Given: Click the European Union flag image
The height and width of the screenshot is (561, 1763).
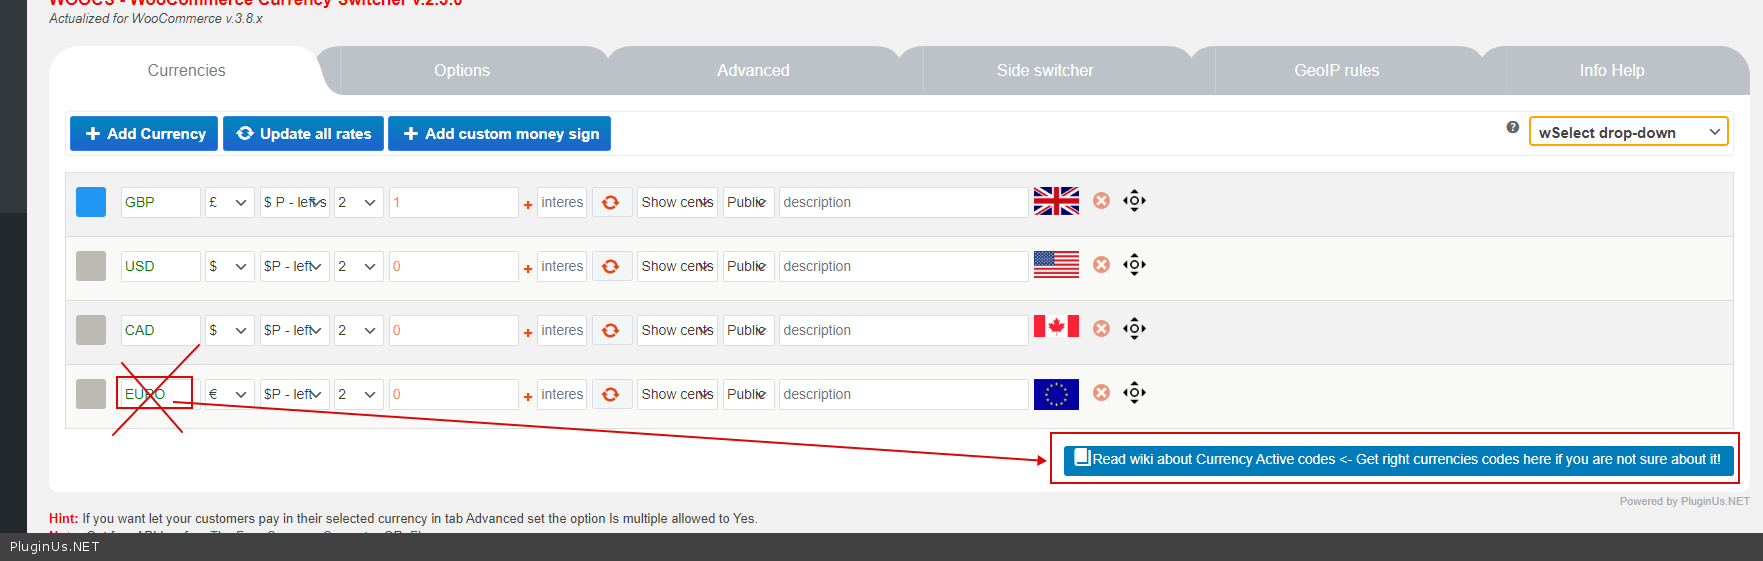Looking at the screenshot, I should click(1056, 394).
